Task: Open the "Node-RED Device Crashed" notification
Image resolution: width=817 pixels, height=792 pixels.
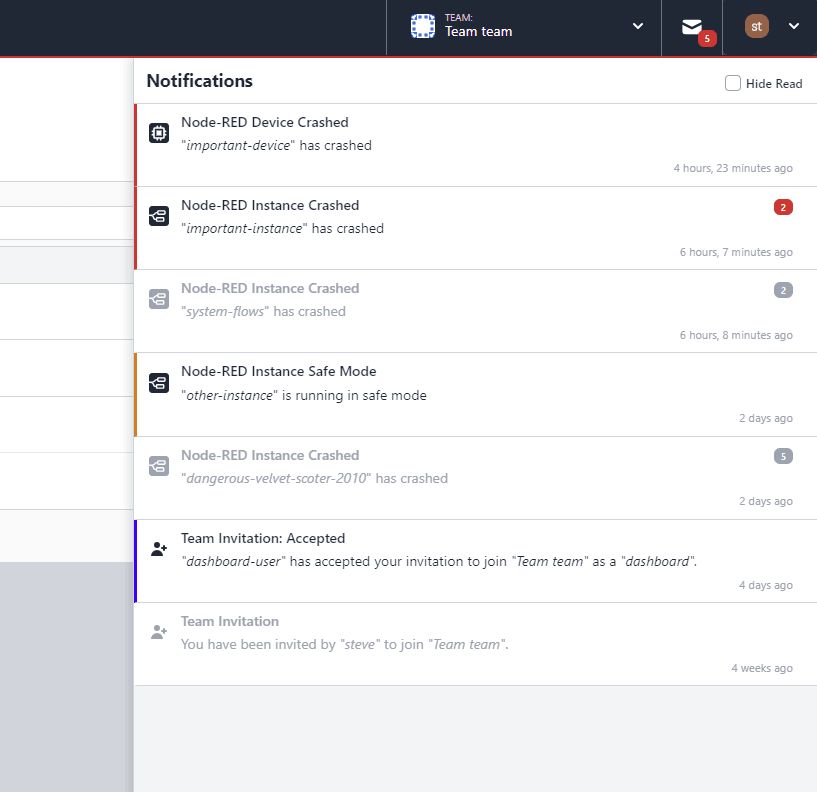Action: click(264, 122)
